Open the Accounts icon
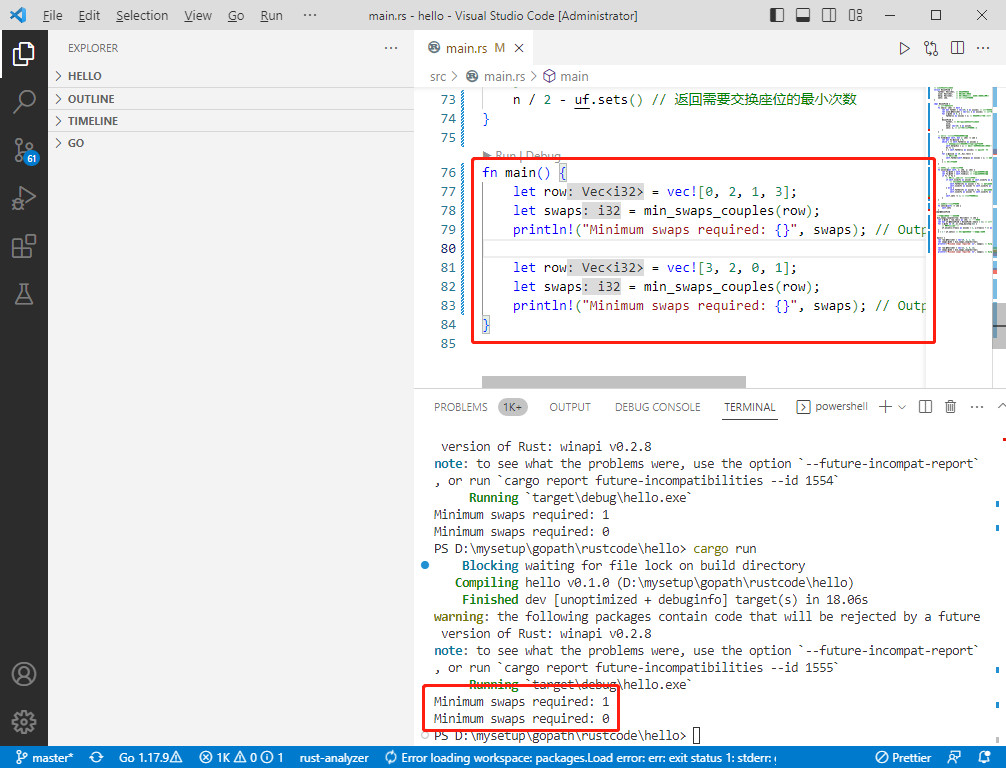 pyautogui.click(x=24, y=674)
